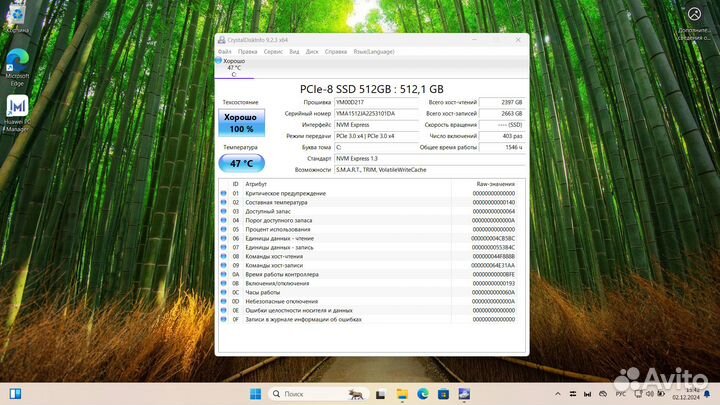Open Huawei PC Manager desktop shortcut
Viewport: 720px width, 405px height.
[x=17, y=113]
